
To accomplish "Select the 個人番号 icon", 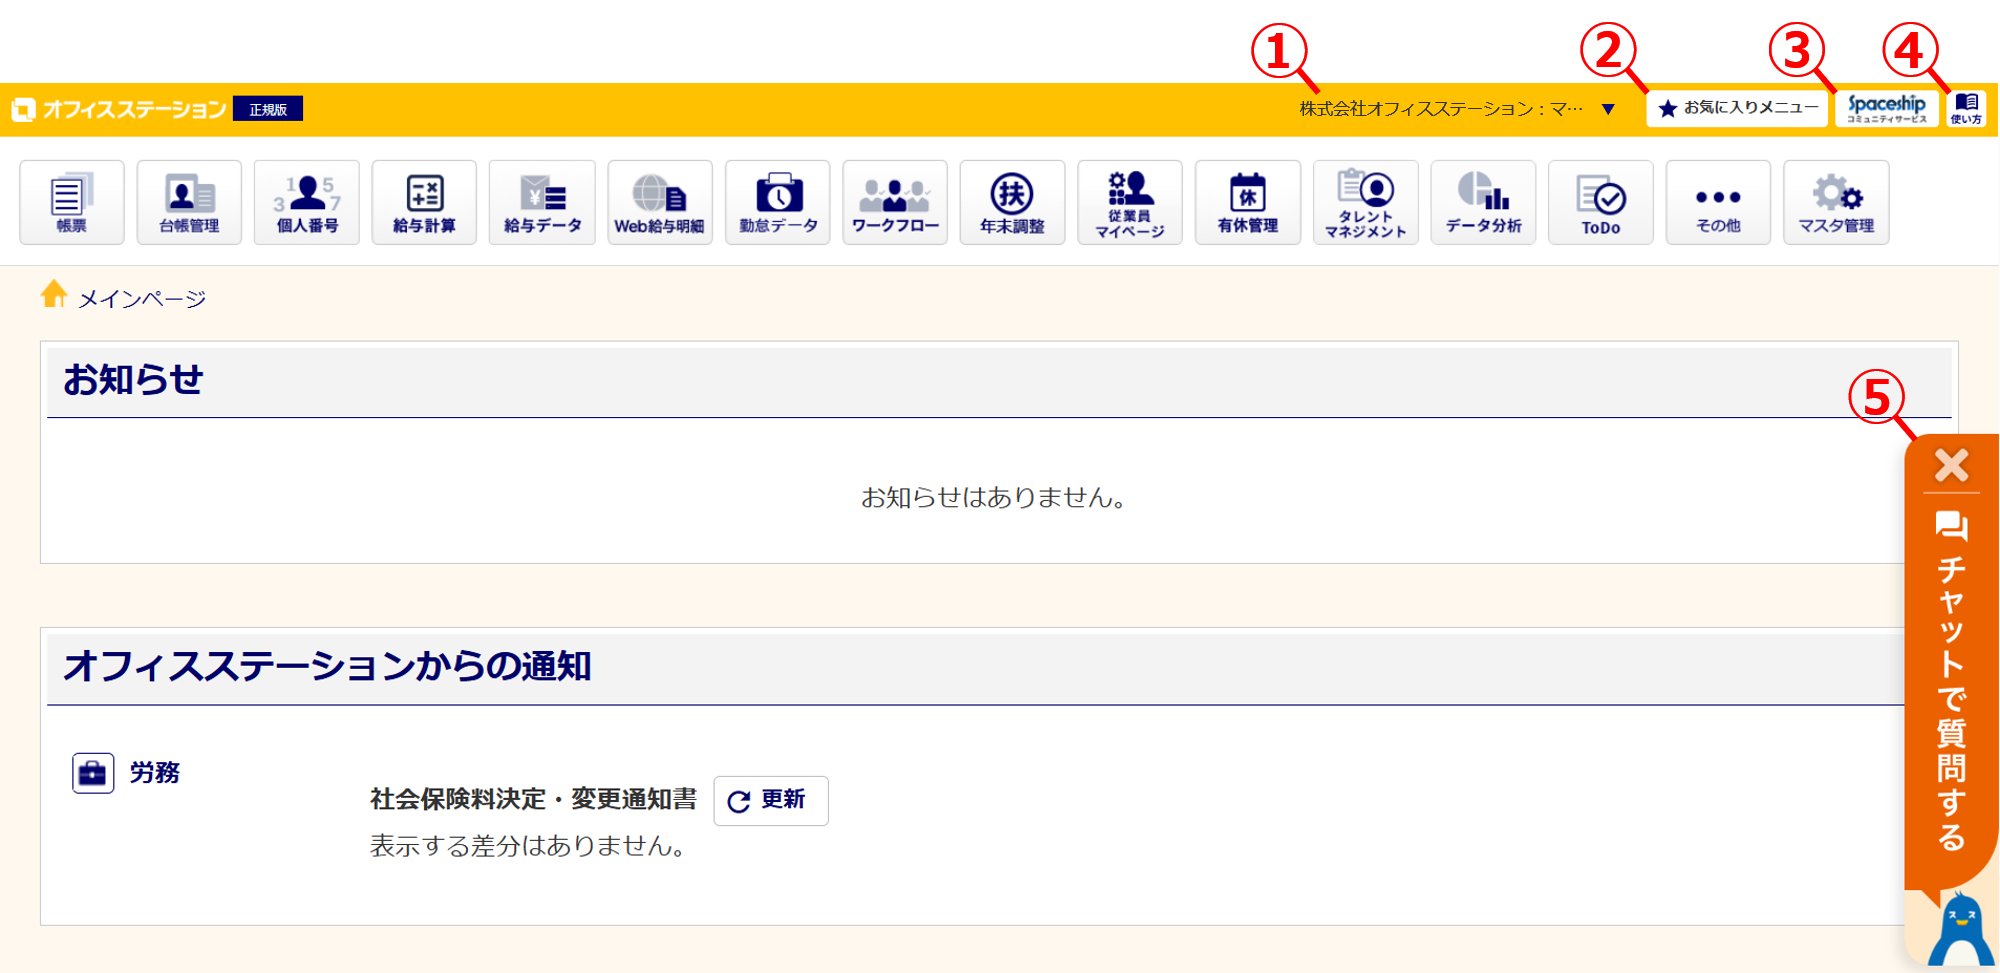I will pyautogui.click(x=307, y=202).
